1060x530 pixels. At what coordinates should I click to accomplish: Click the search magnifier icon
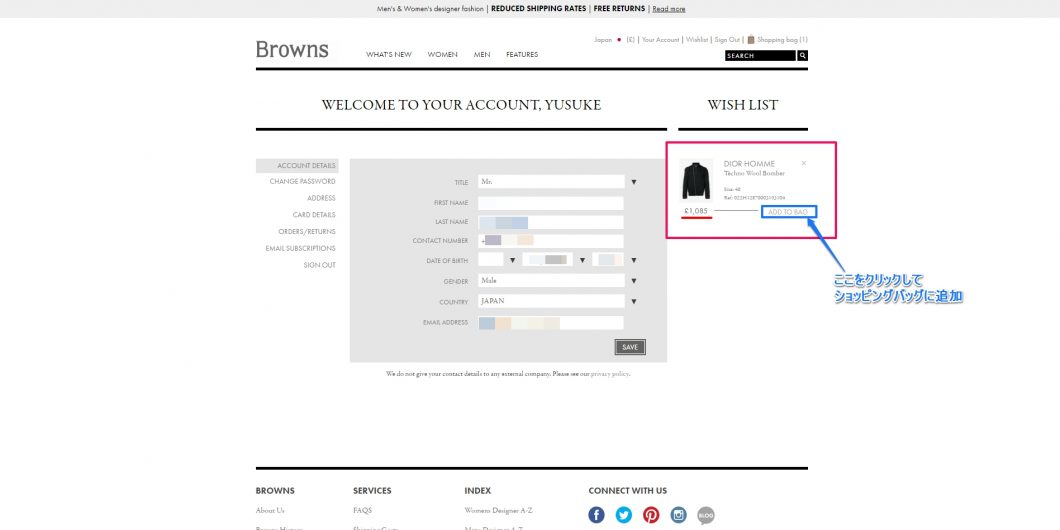[x=802, y=55]
